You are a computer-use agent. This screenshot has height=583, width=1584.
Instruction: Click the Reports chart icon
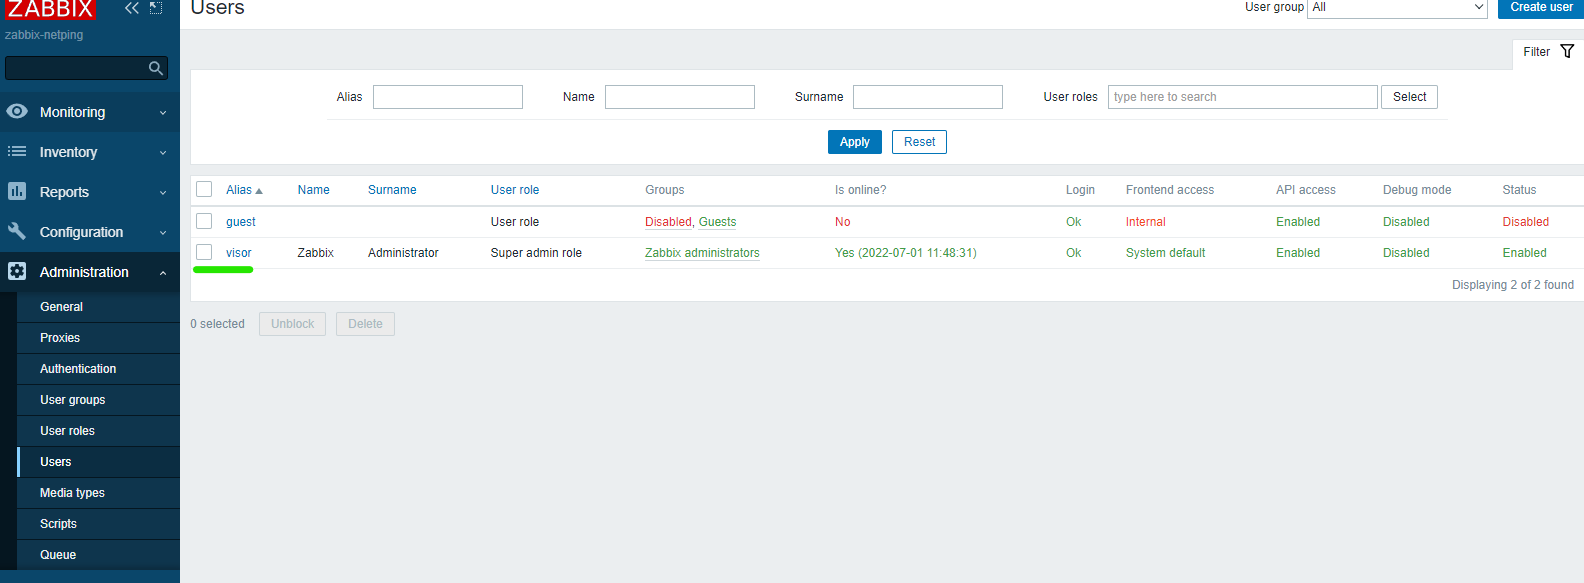[x=17, y=191]
